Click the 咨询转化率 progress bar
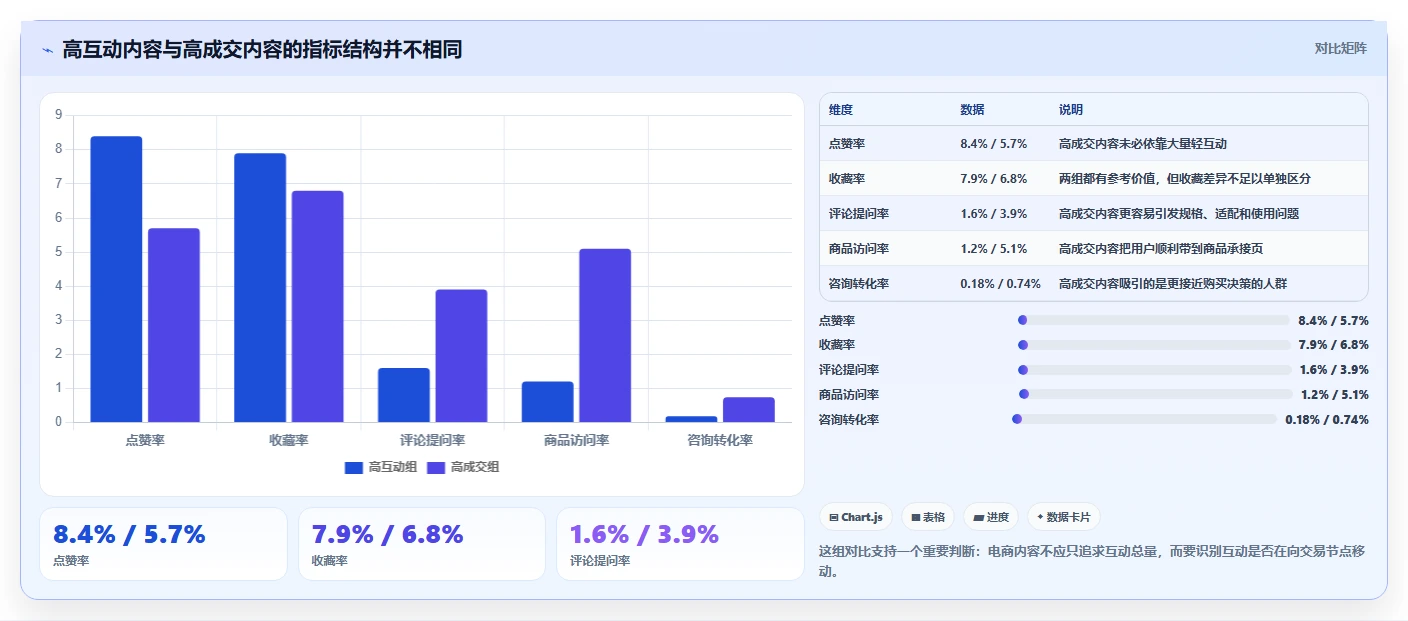The height and width of the screenshot is (621, 1408). coord(1144,419)
